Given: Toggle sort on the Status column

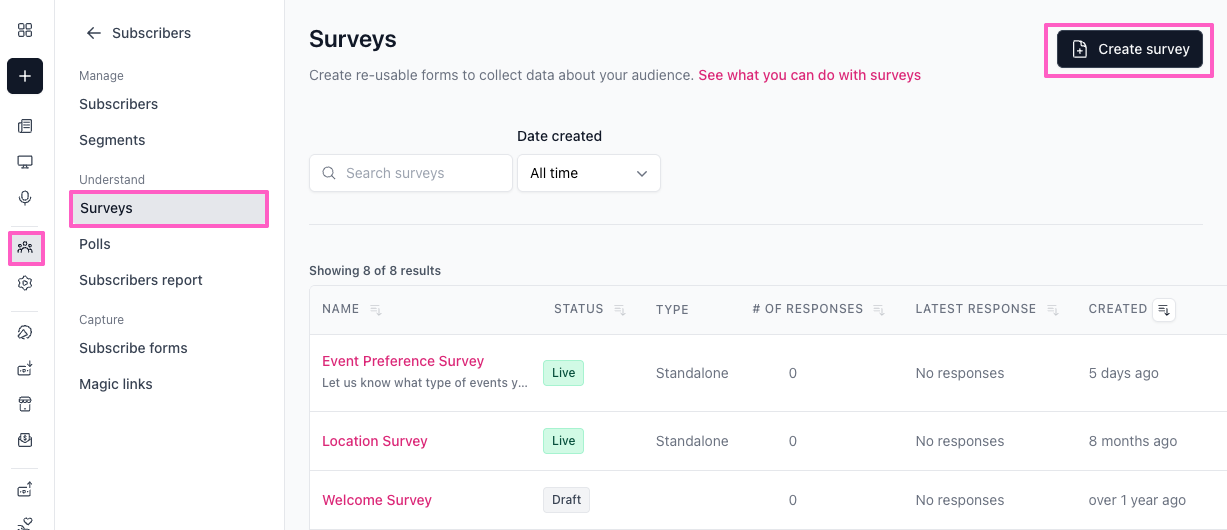Looking at the screenshot, I should 619,310.
